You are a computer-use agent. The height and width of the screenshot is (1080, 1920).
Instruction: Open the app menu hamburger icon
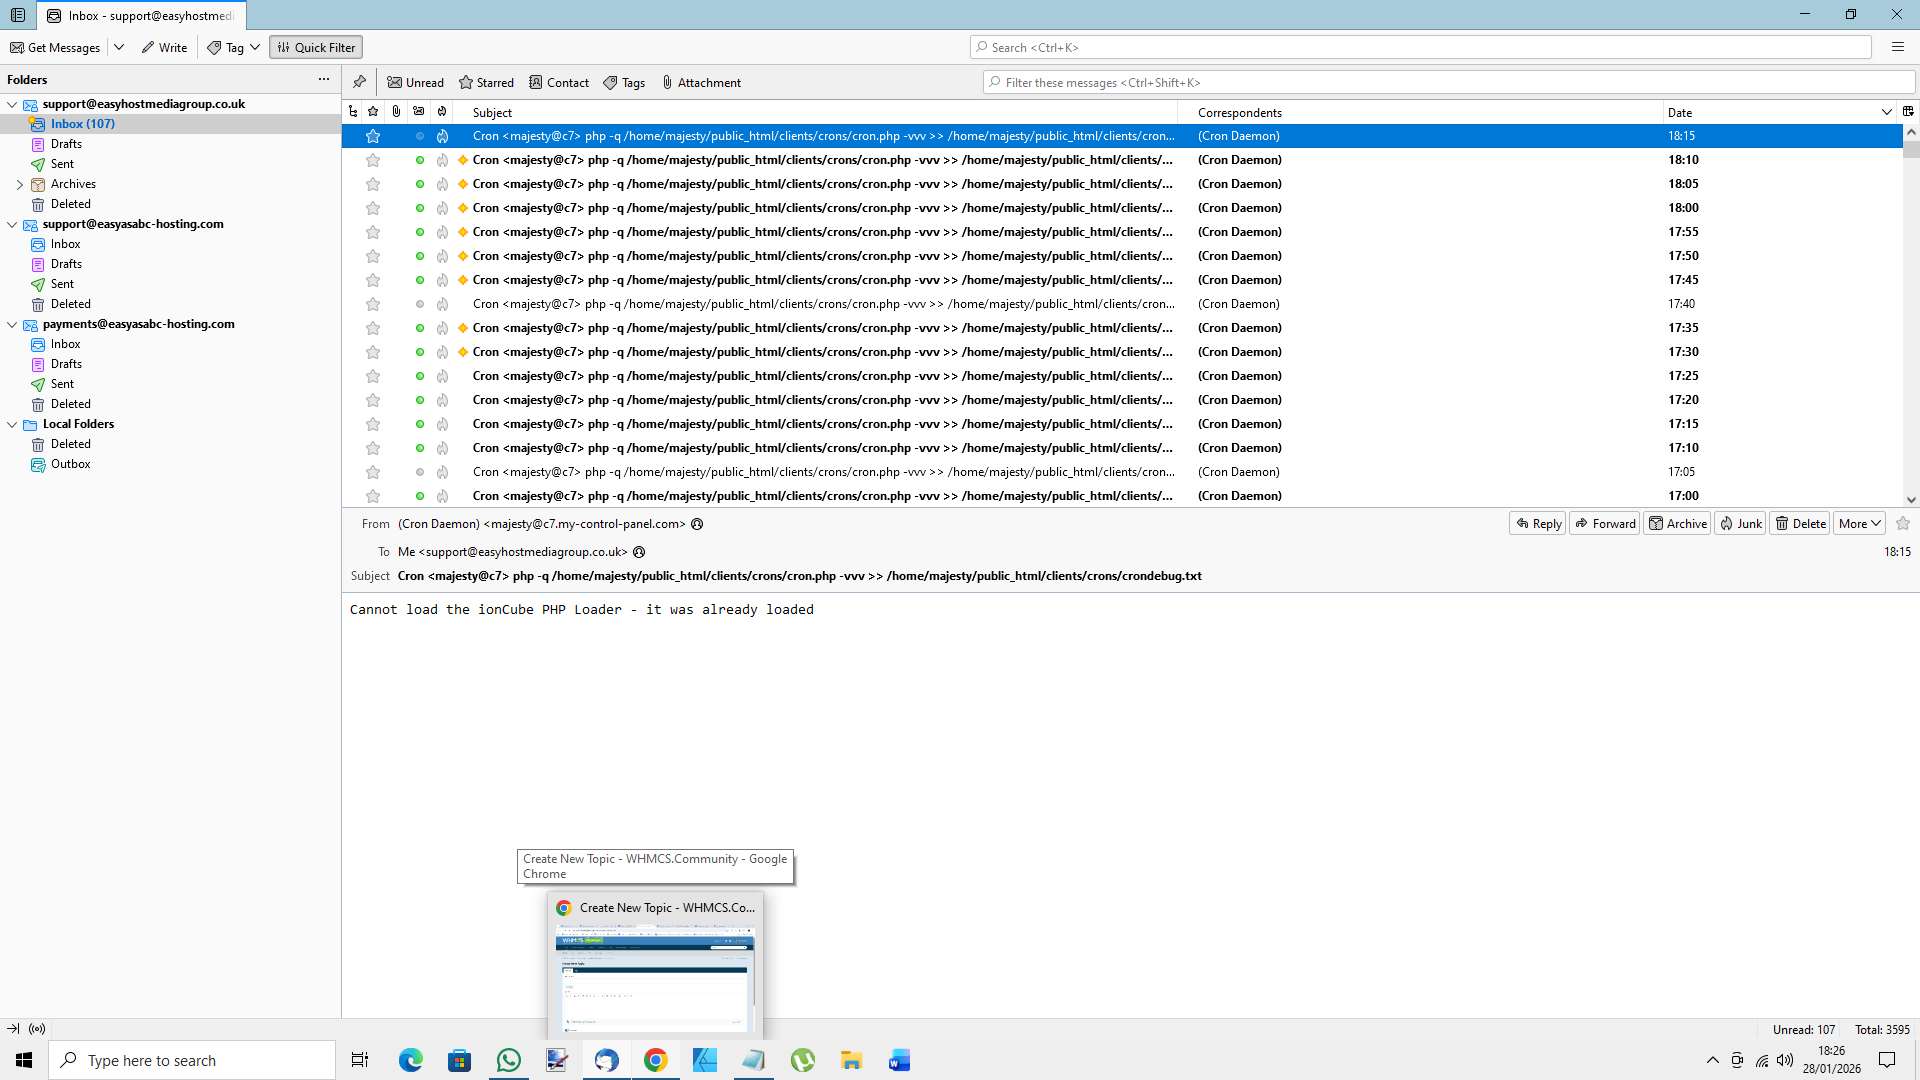pos(1897,47)
